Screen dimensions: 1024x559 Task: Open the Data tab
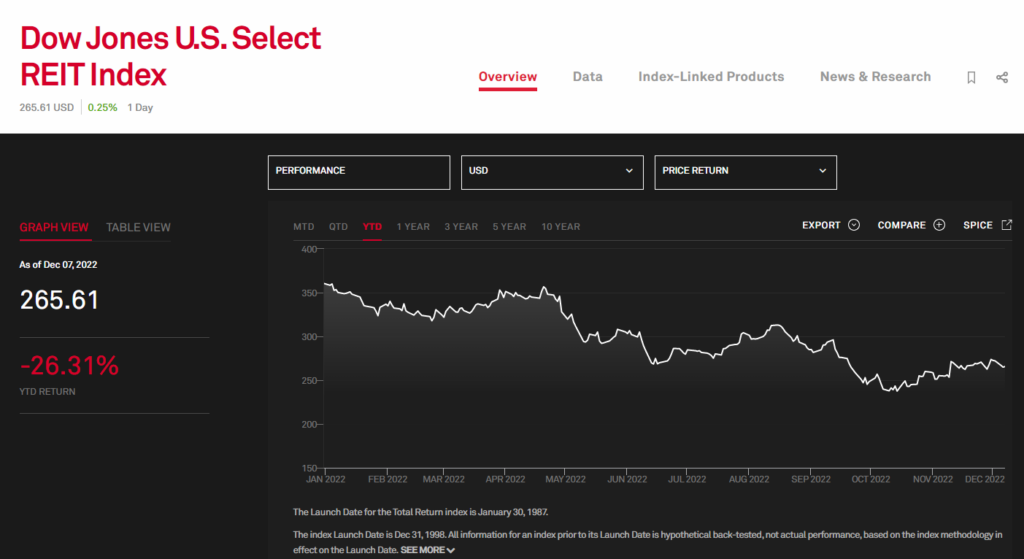pyautogui.click(x=587, y=77)
